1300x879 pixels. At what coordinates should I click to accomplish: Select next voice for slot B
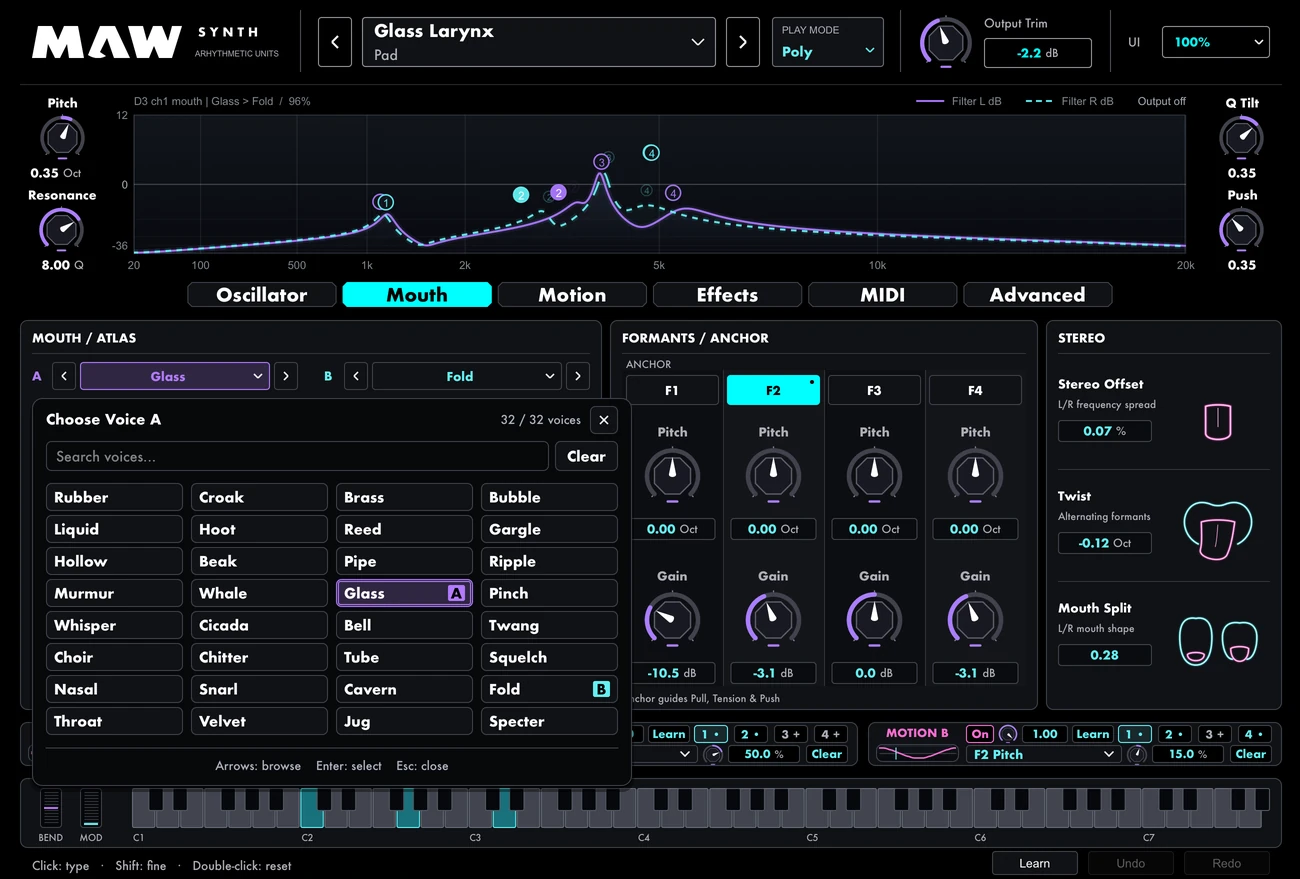click(x=578, y=376)
